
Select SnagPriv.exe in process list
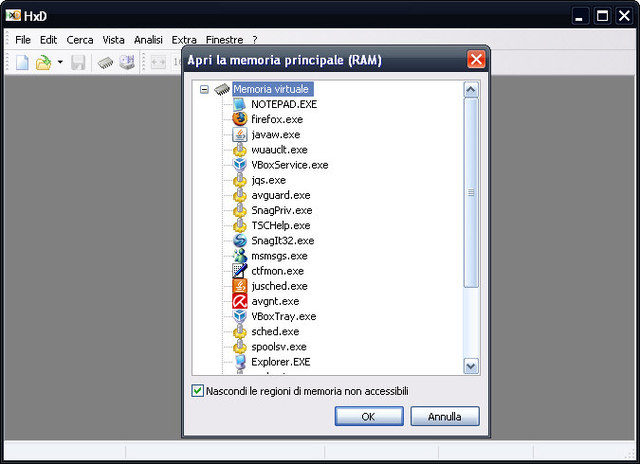282,210
